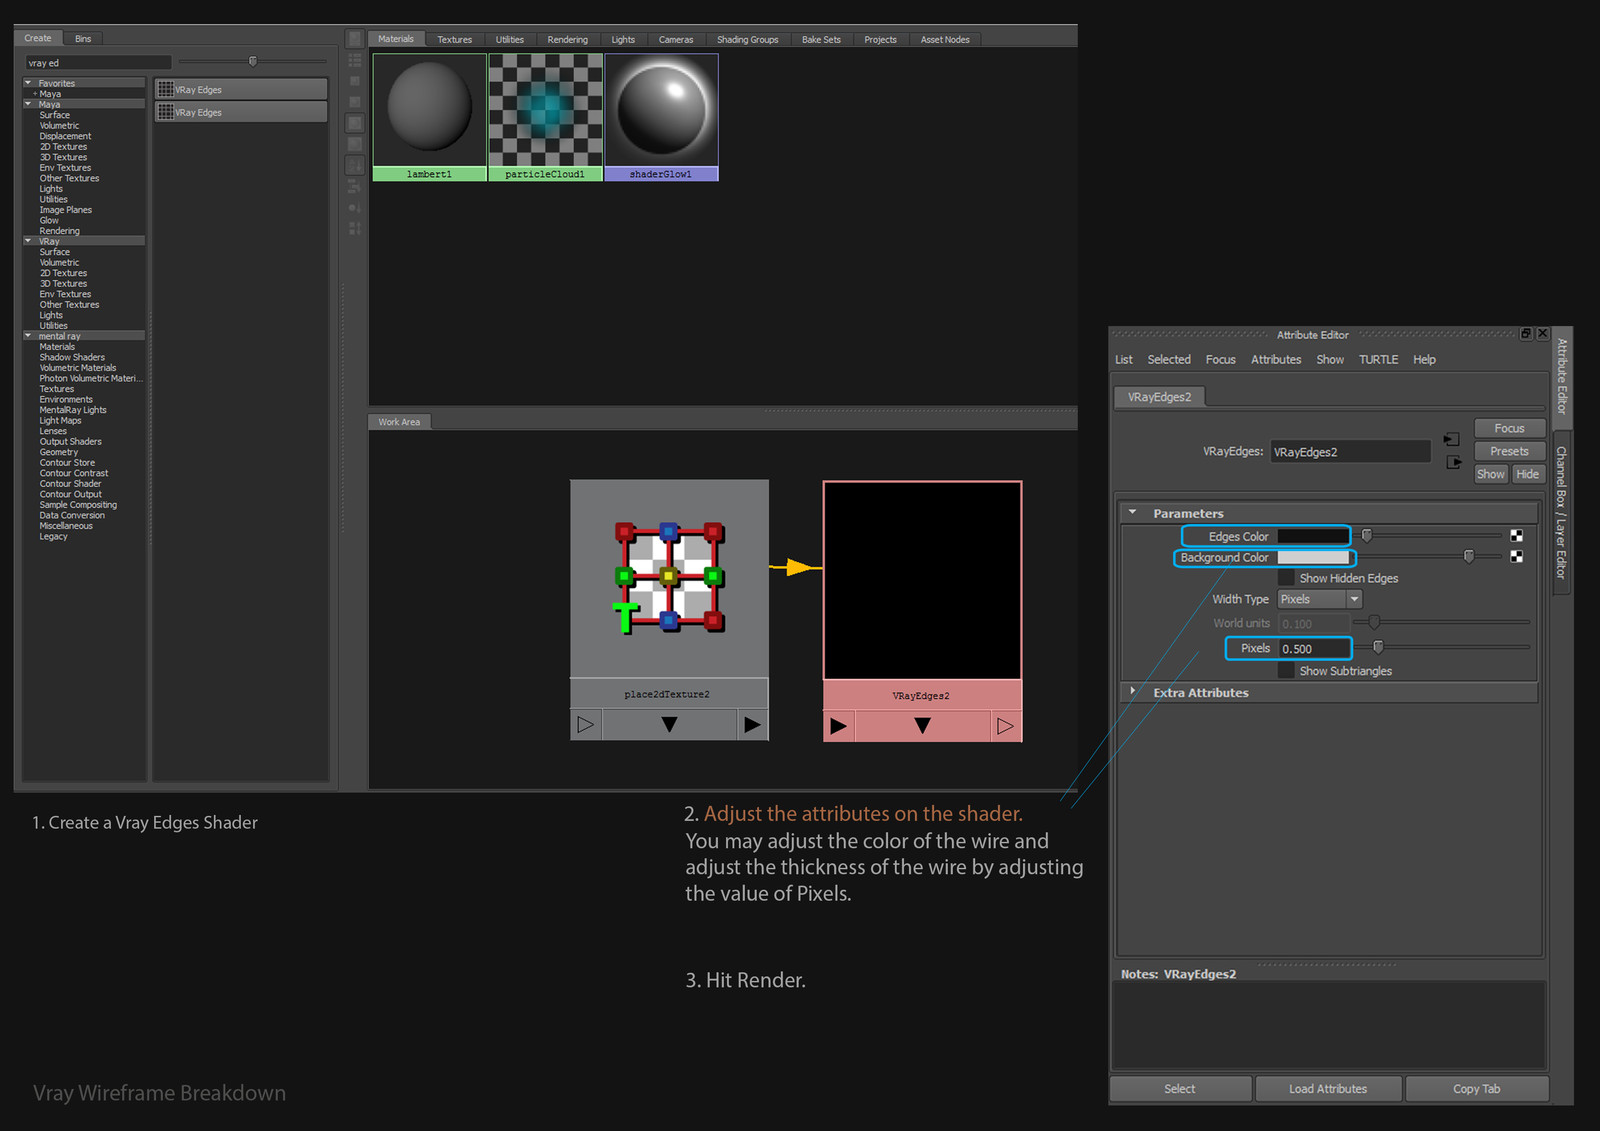This screenshot has height=1131, width=1600.
Task: Click the Load Attributes button
Action: pyautogui.click(x=1328, y=1089)
